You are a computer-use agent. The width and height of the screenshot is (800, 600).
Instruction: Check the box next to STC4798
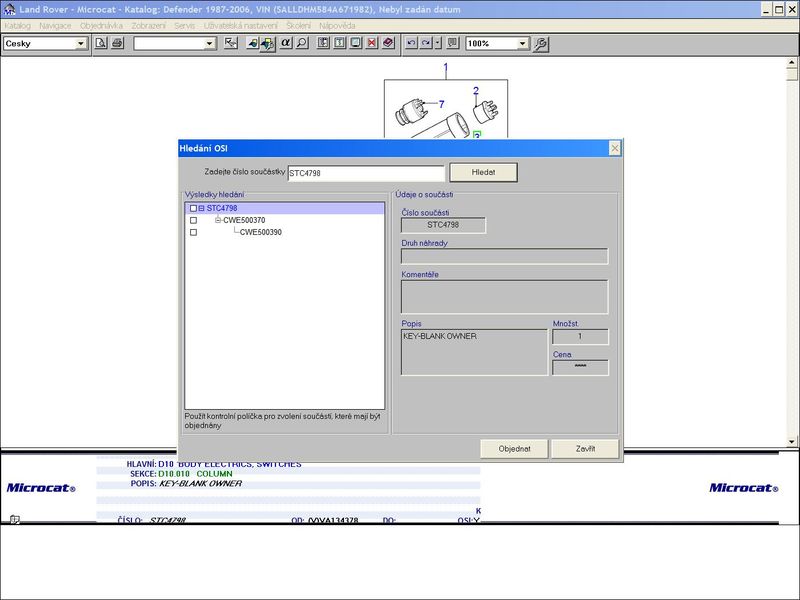point(193,208)
